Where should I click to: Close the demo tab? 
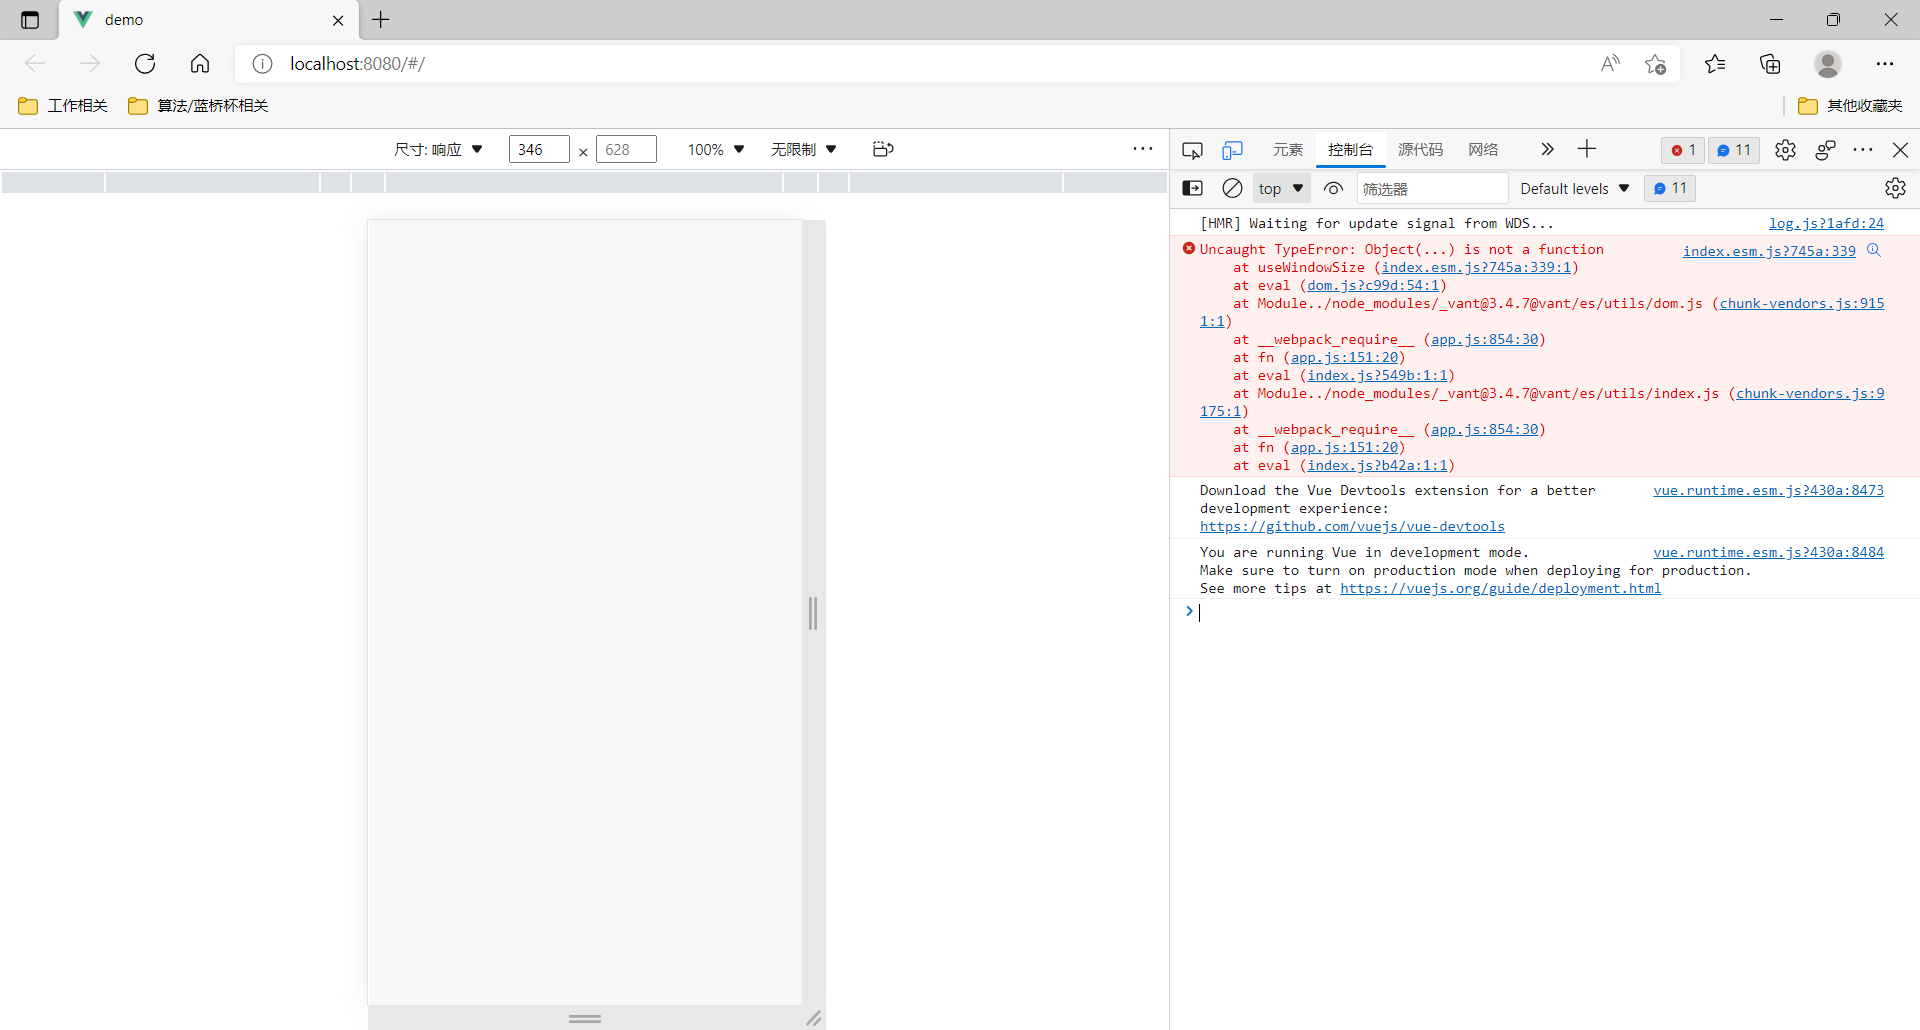tap(338, 20)
